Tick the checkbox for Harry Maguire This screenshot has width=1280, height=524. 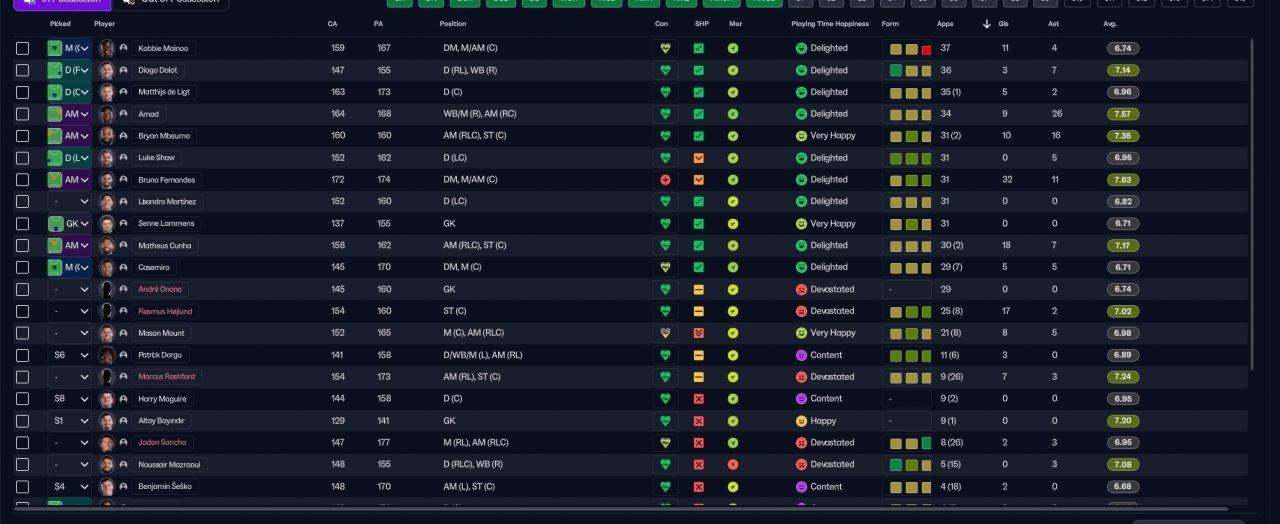23,399
